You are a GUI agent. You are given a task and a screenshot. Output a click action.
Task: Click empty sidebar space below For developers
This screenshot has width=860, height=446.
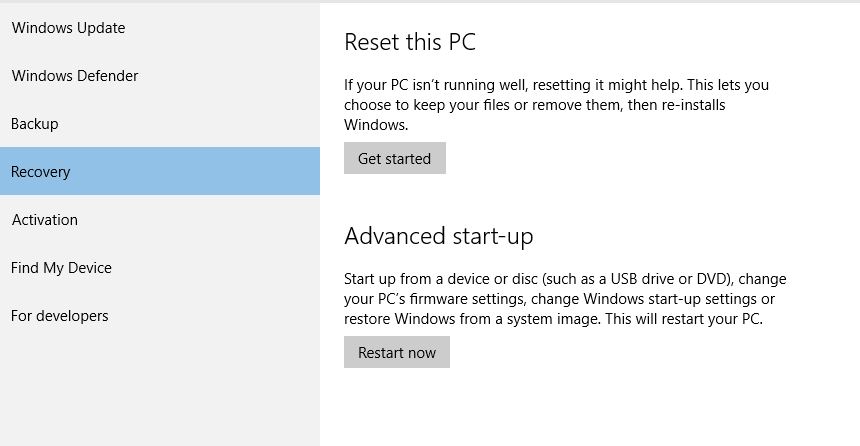coord(160,390)
